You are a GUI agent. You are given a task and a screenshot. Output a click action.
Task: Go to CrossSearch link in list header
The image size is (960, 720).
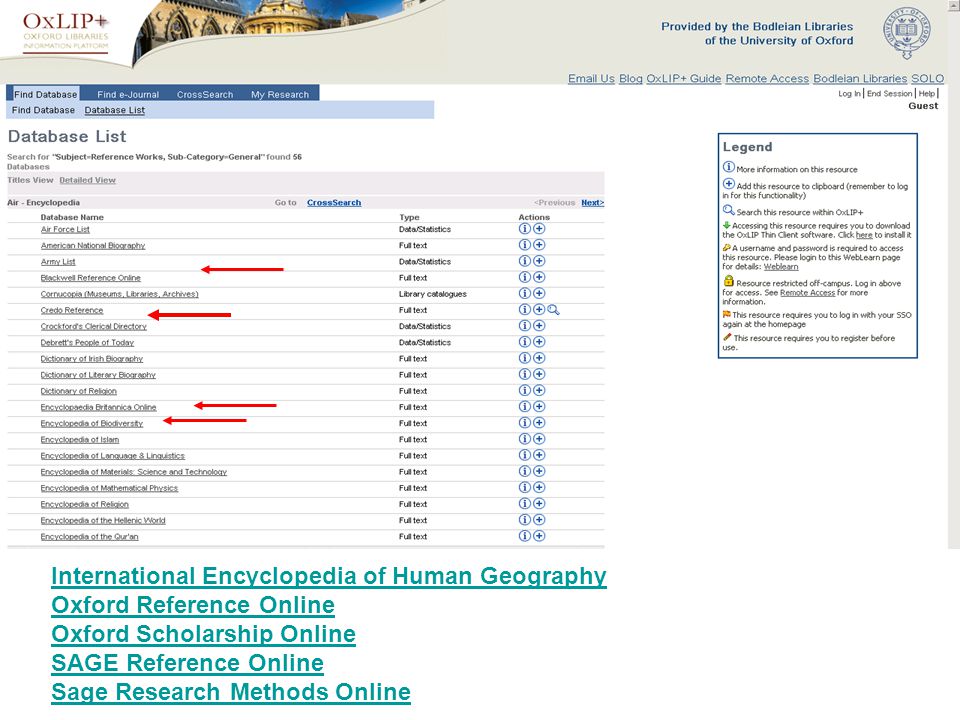[334, 203]
